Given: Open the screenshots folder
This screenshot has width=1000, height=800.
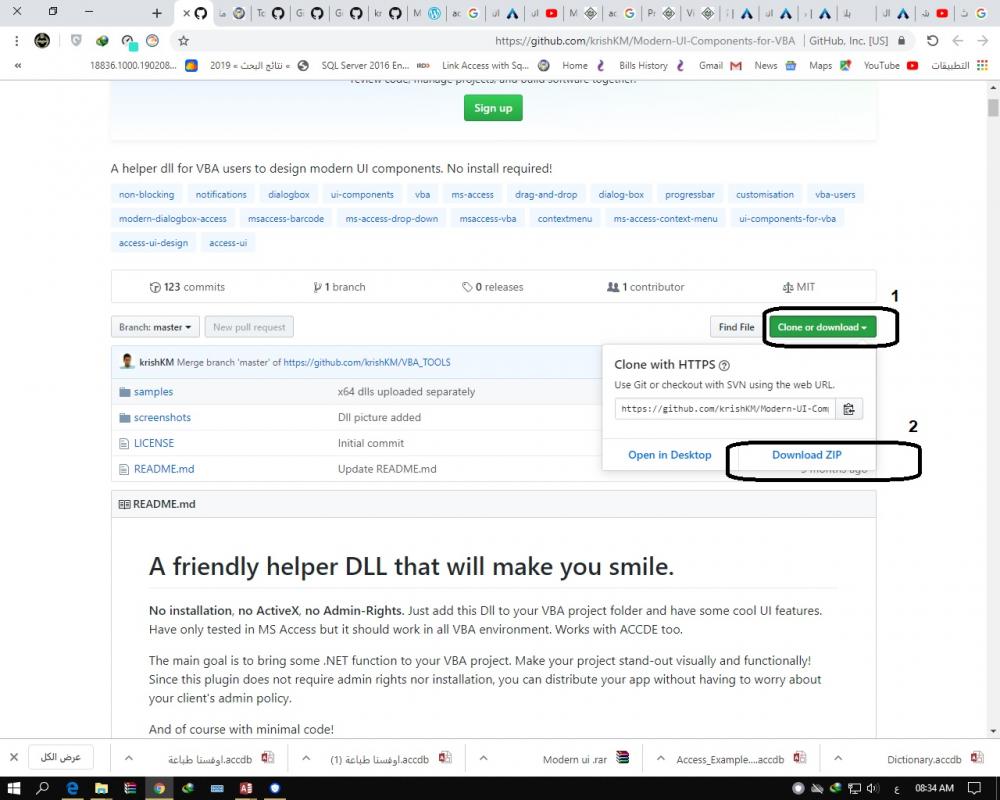Looking at the screenshot, I should coord(162,417).
